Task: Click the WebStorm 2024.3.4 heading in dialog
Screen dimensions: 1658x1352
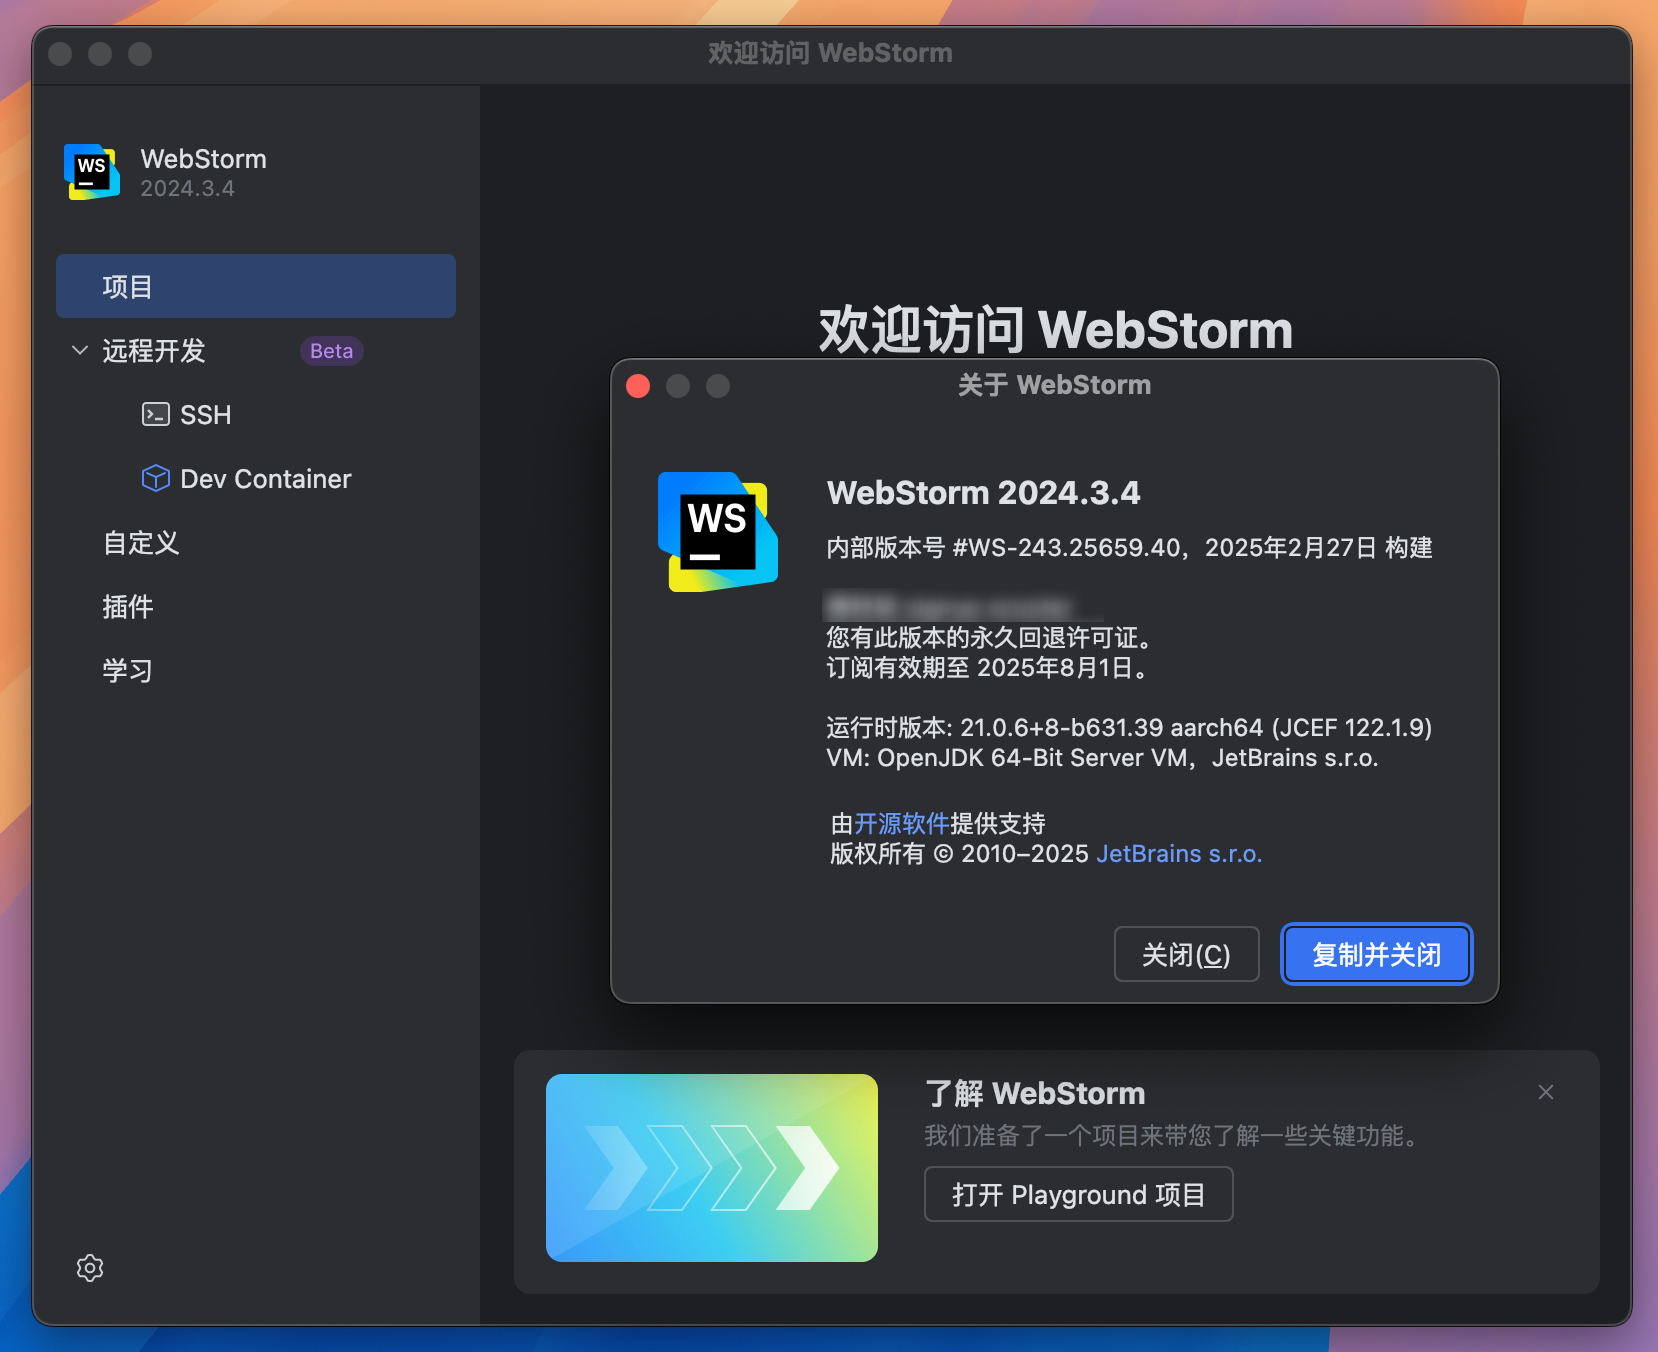Action: tap(983, 493)
